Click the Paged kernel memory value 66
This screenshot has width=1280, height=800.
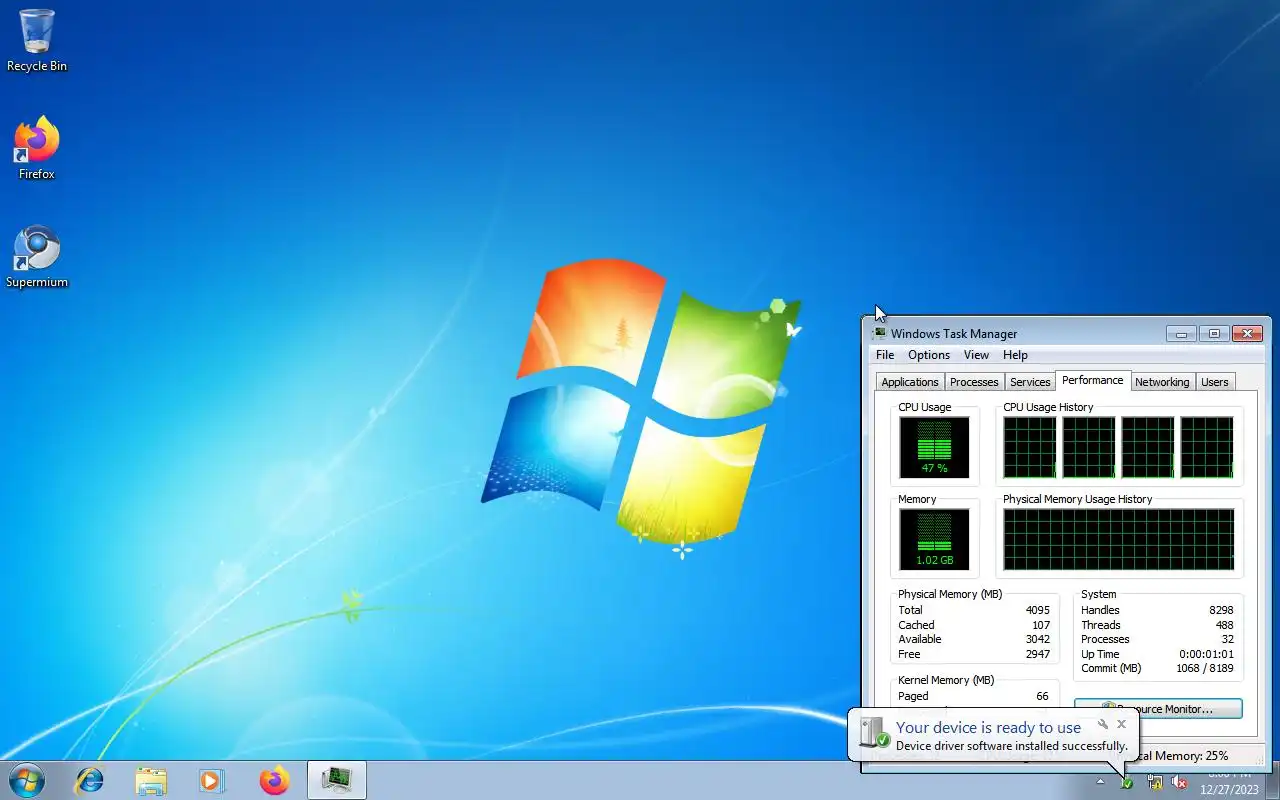click(1042, 696)
